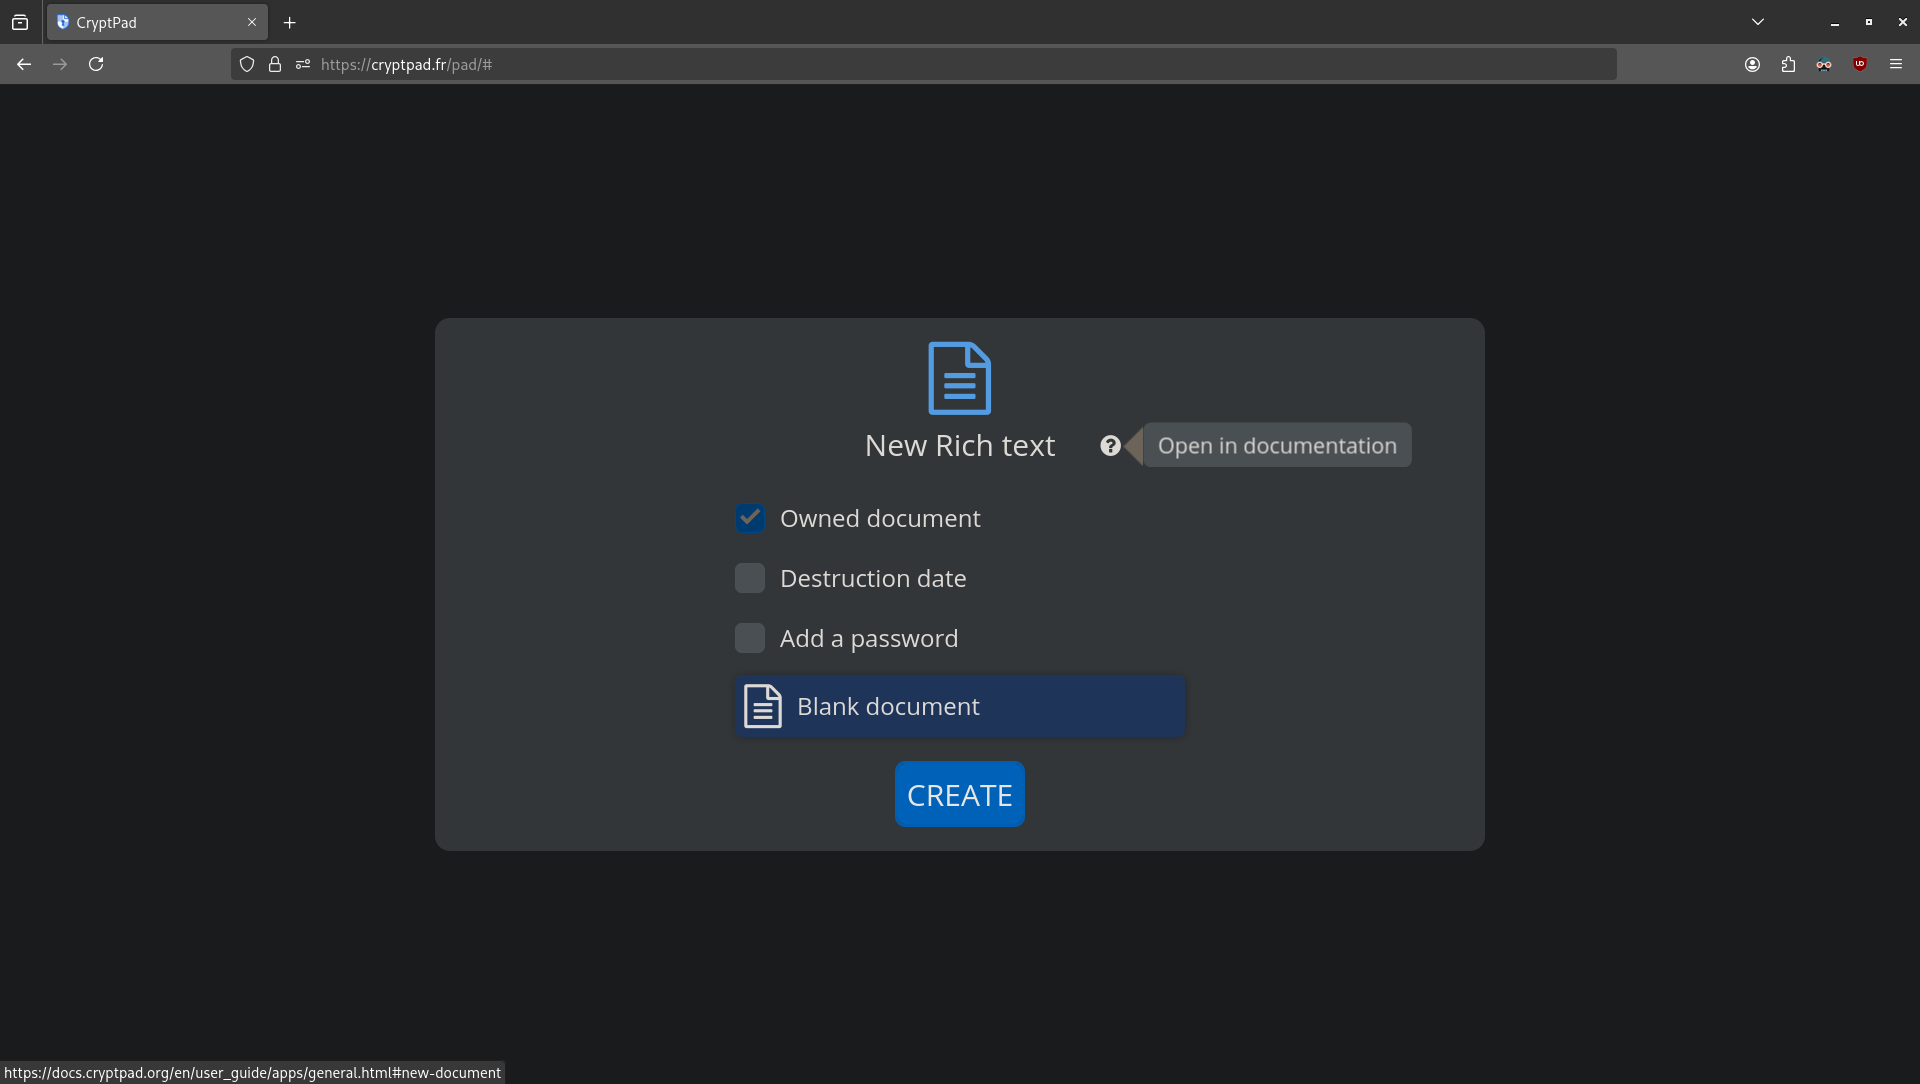Click the uBlock Origin shield icon
This screenshot has height=1084, width=1920.
pyautogui.click(x=1860, y=64)
